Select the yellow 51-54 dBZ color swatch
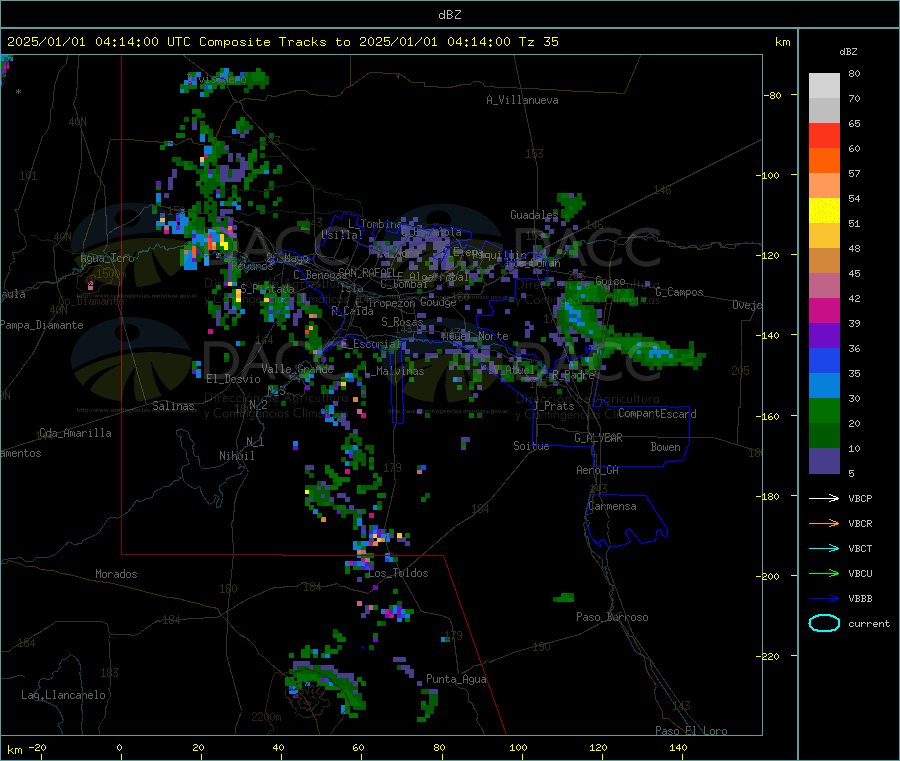This screenshot has height=761, width=900. click(824, 211)
